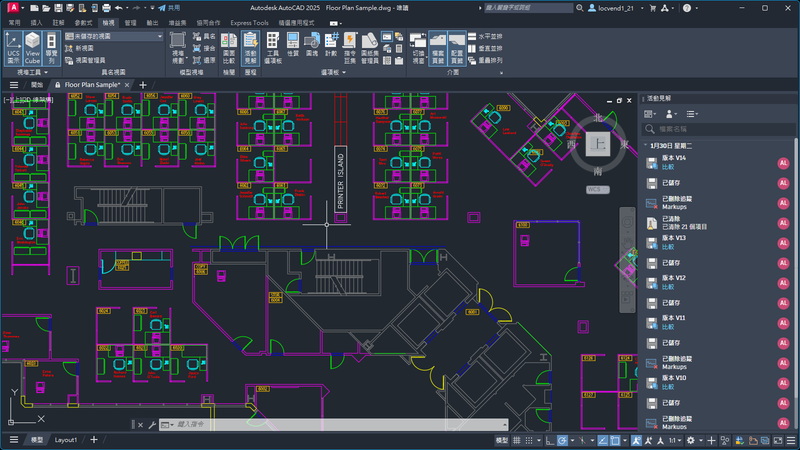This screenshot has height=450, width=800.
Task: Click 比較 link under 版本 V12
Action: (668, 287)
